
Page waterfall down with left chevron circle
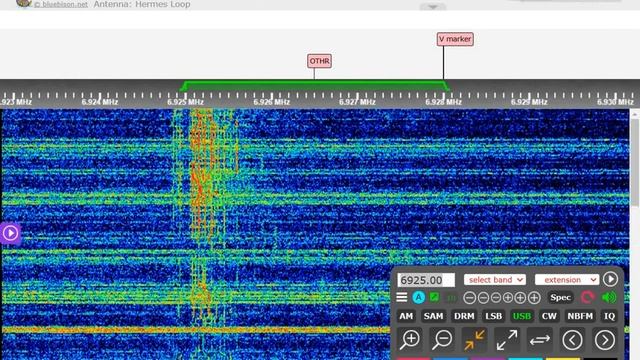[572, 340]
